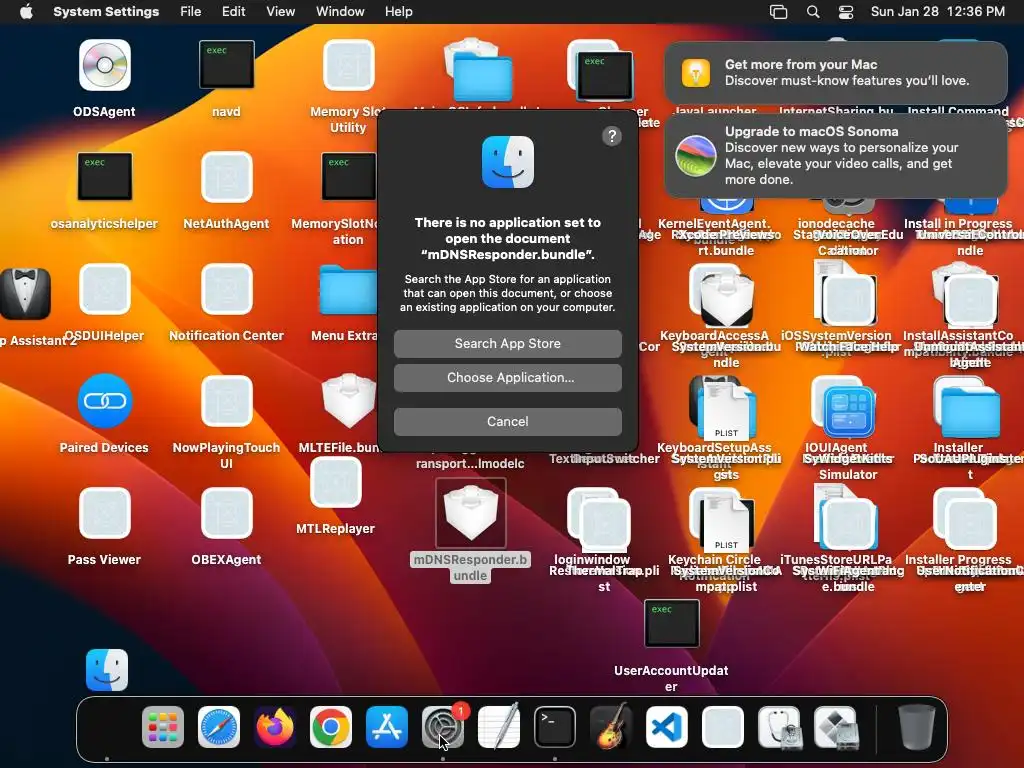Viewport: 1024px width, 768px height.
Task: Select the mDNSResponder.bundle icon
Action: 470,513
